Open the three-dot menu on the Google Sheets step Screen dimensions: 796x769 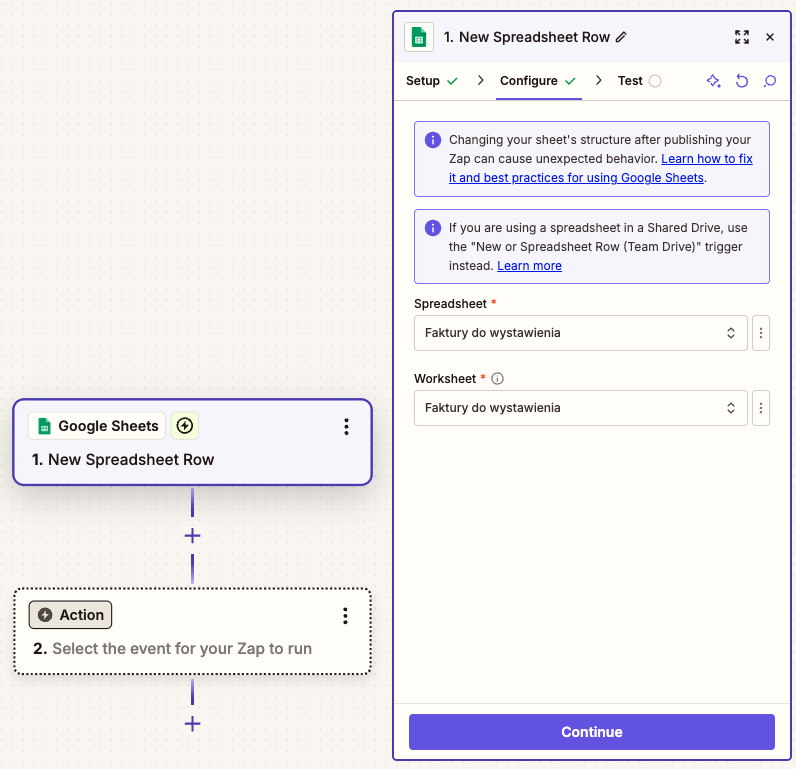[x=346, y=427]
